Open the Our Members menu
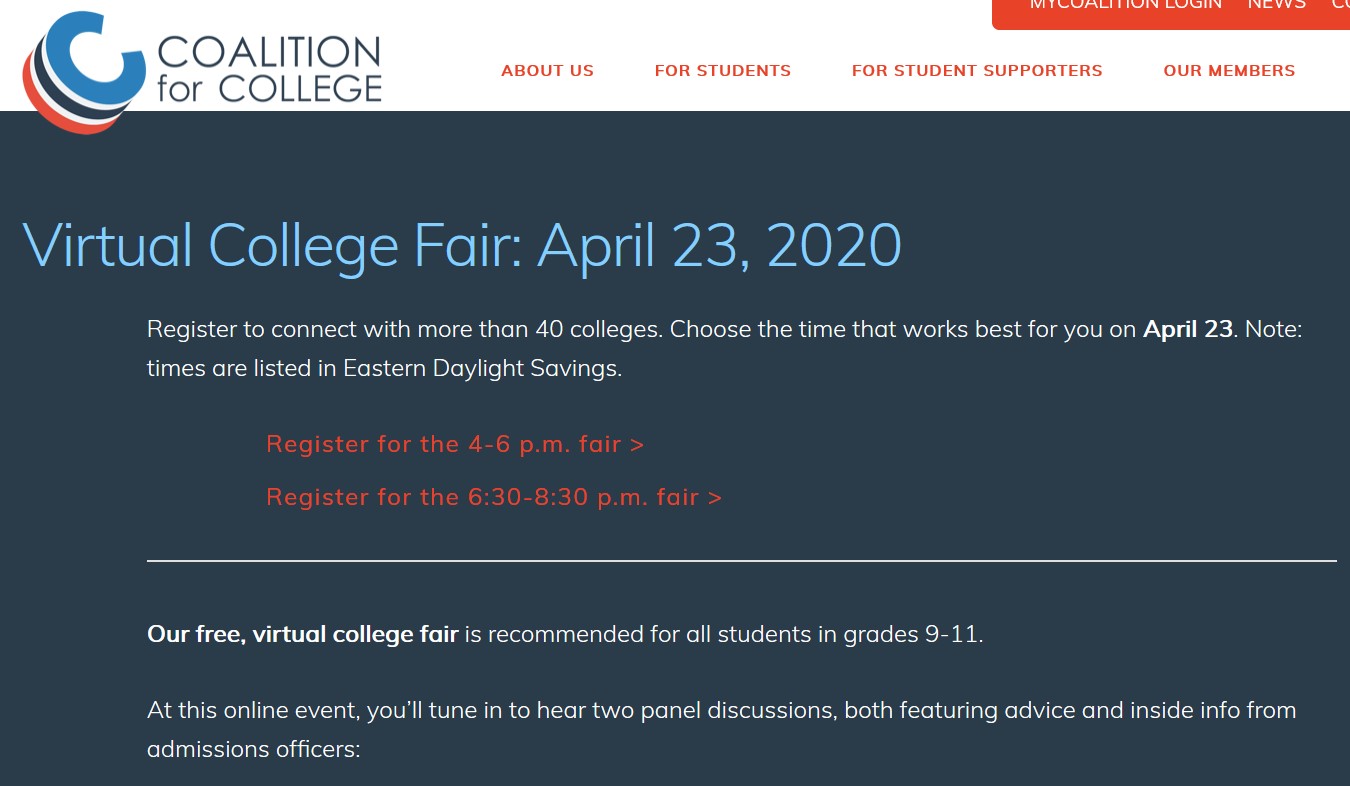This screenshot has height=786, width=1350. point(1229,71)
